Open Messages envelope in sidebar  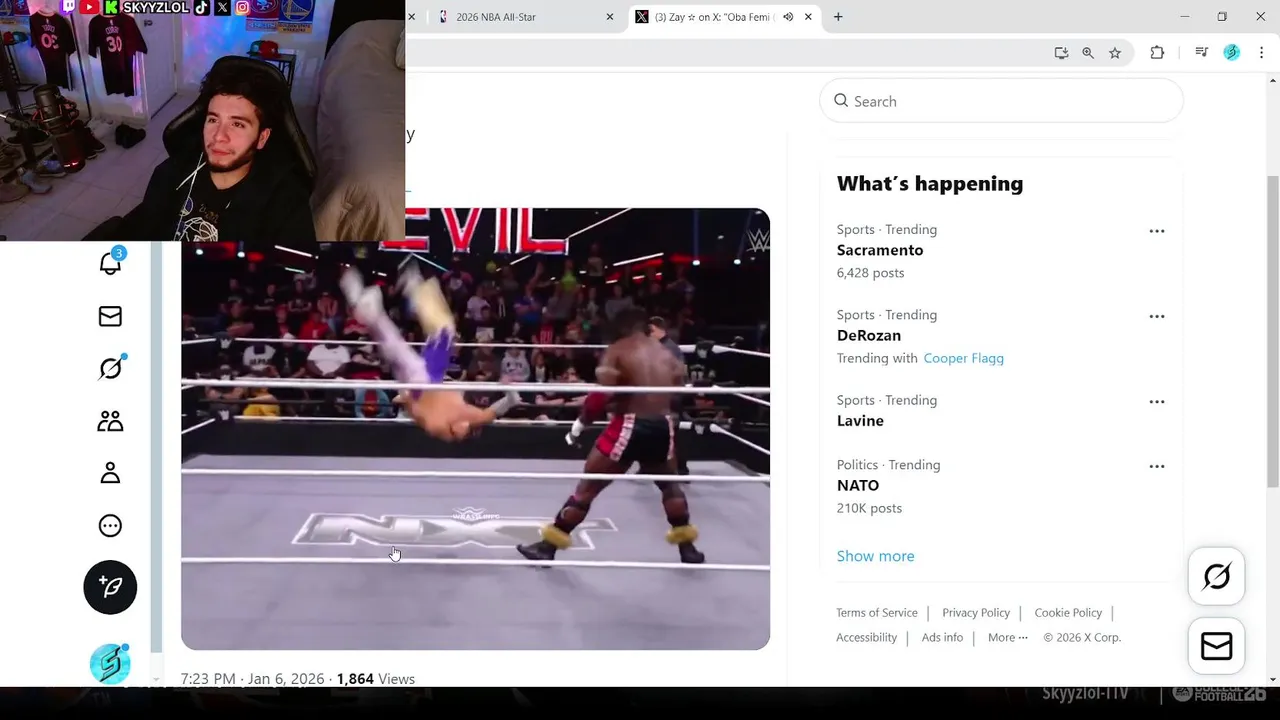110,316
